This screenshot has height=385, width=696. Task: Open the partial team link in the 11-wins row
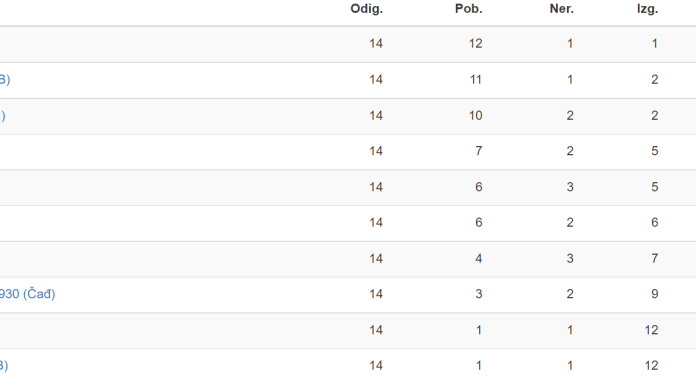[x=5, y=79]
